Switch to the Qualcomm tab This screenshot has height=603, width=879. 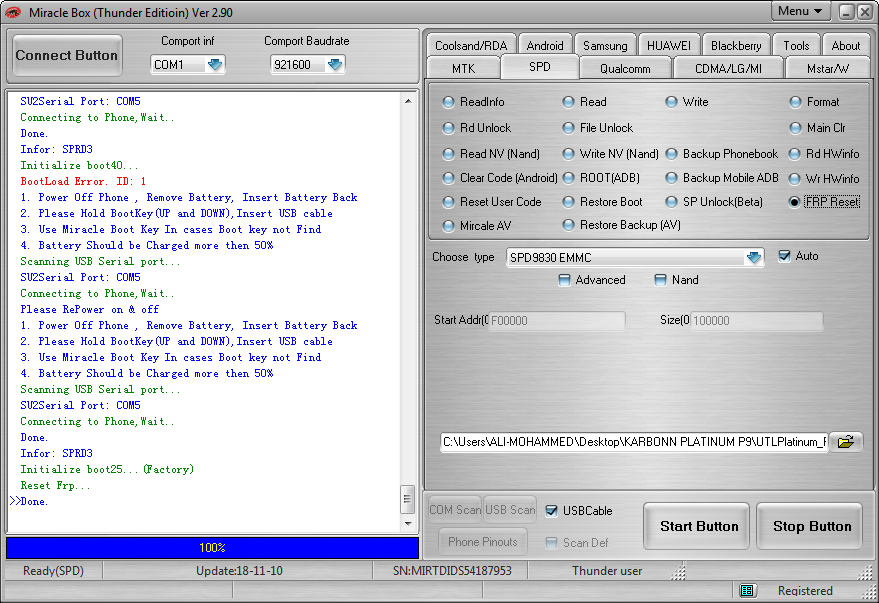pos(625,68)
